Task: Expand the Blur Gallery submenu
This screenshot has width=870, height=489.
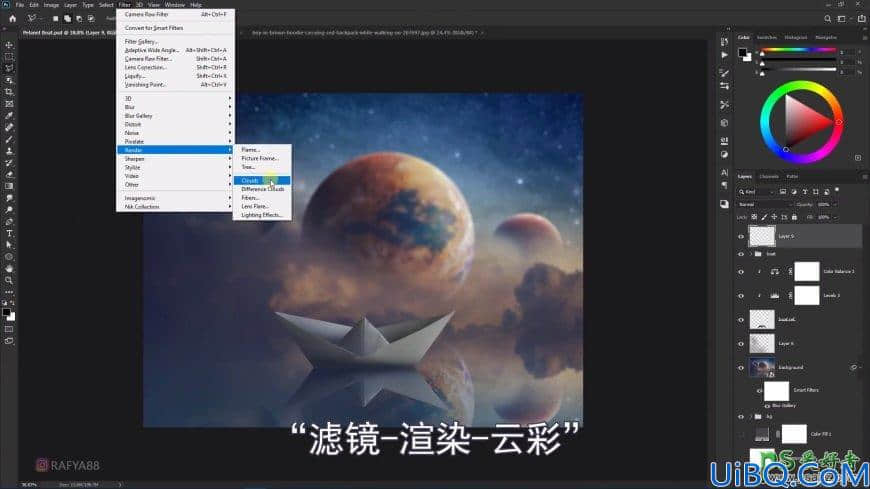Action: 175,115
